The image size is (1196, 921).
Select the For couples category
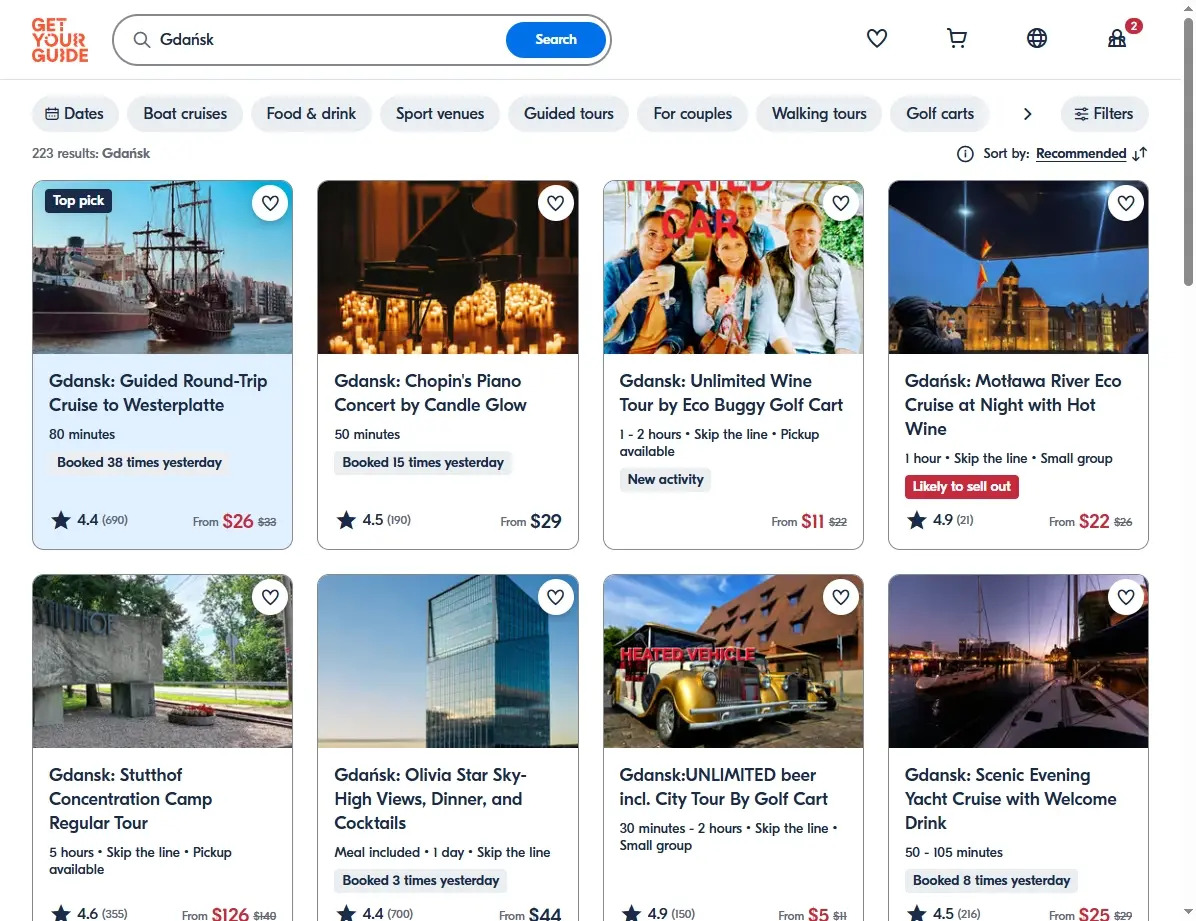click(x=693, y=114)
